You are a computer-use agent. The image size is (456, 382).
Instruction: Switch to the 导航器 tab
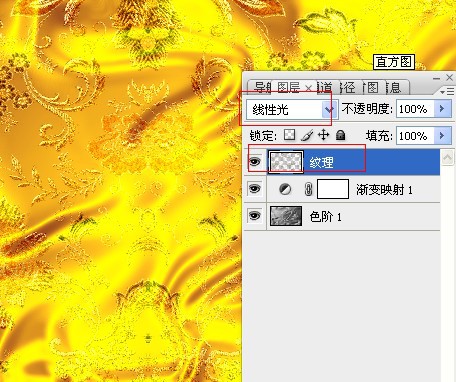(261, 88)
